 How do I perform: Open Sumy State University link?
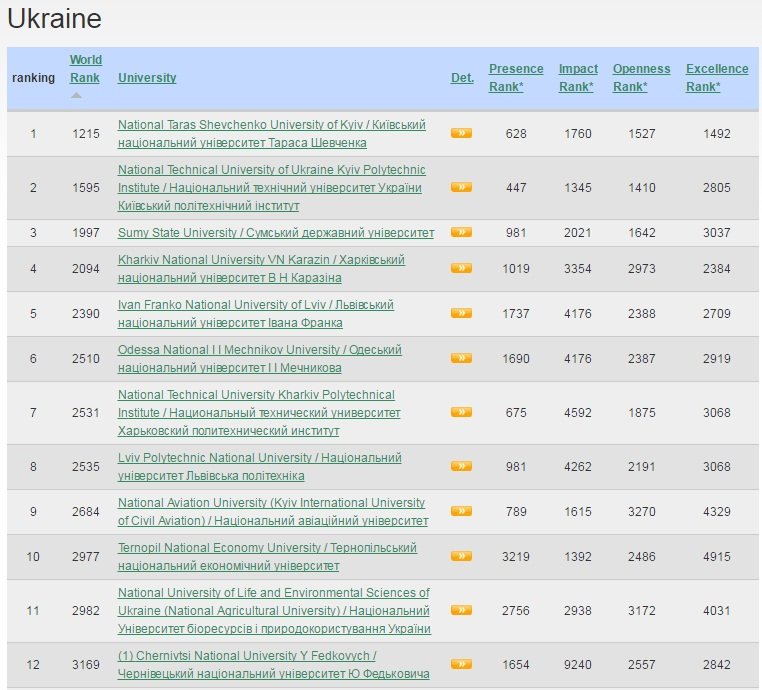[276, 233]
